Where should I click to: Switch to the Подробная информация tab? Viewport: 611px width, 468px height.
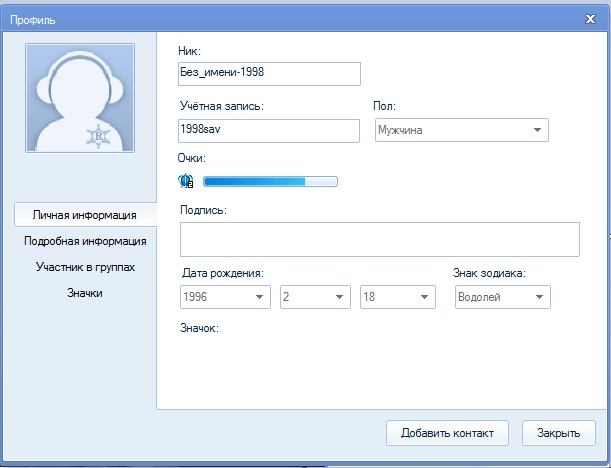pos(85,241)
